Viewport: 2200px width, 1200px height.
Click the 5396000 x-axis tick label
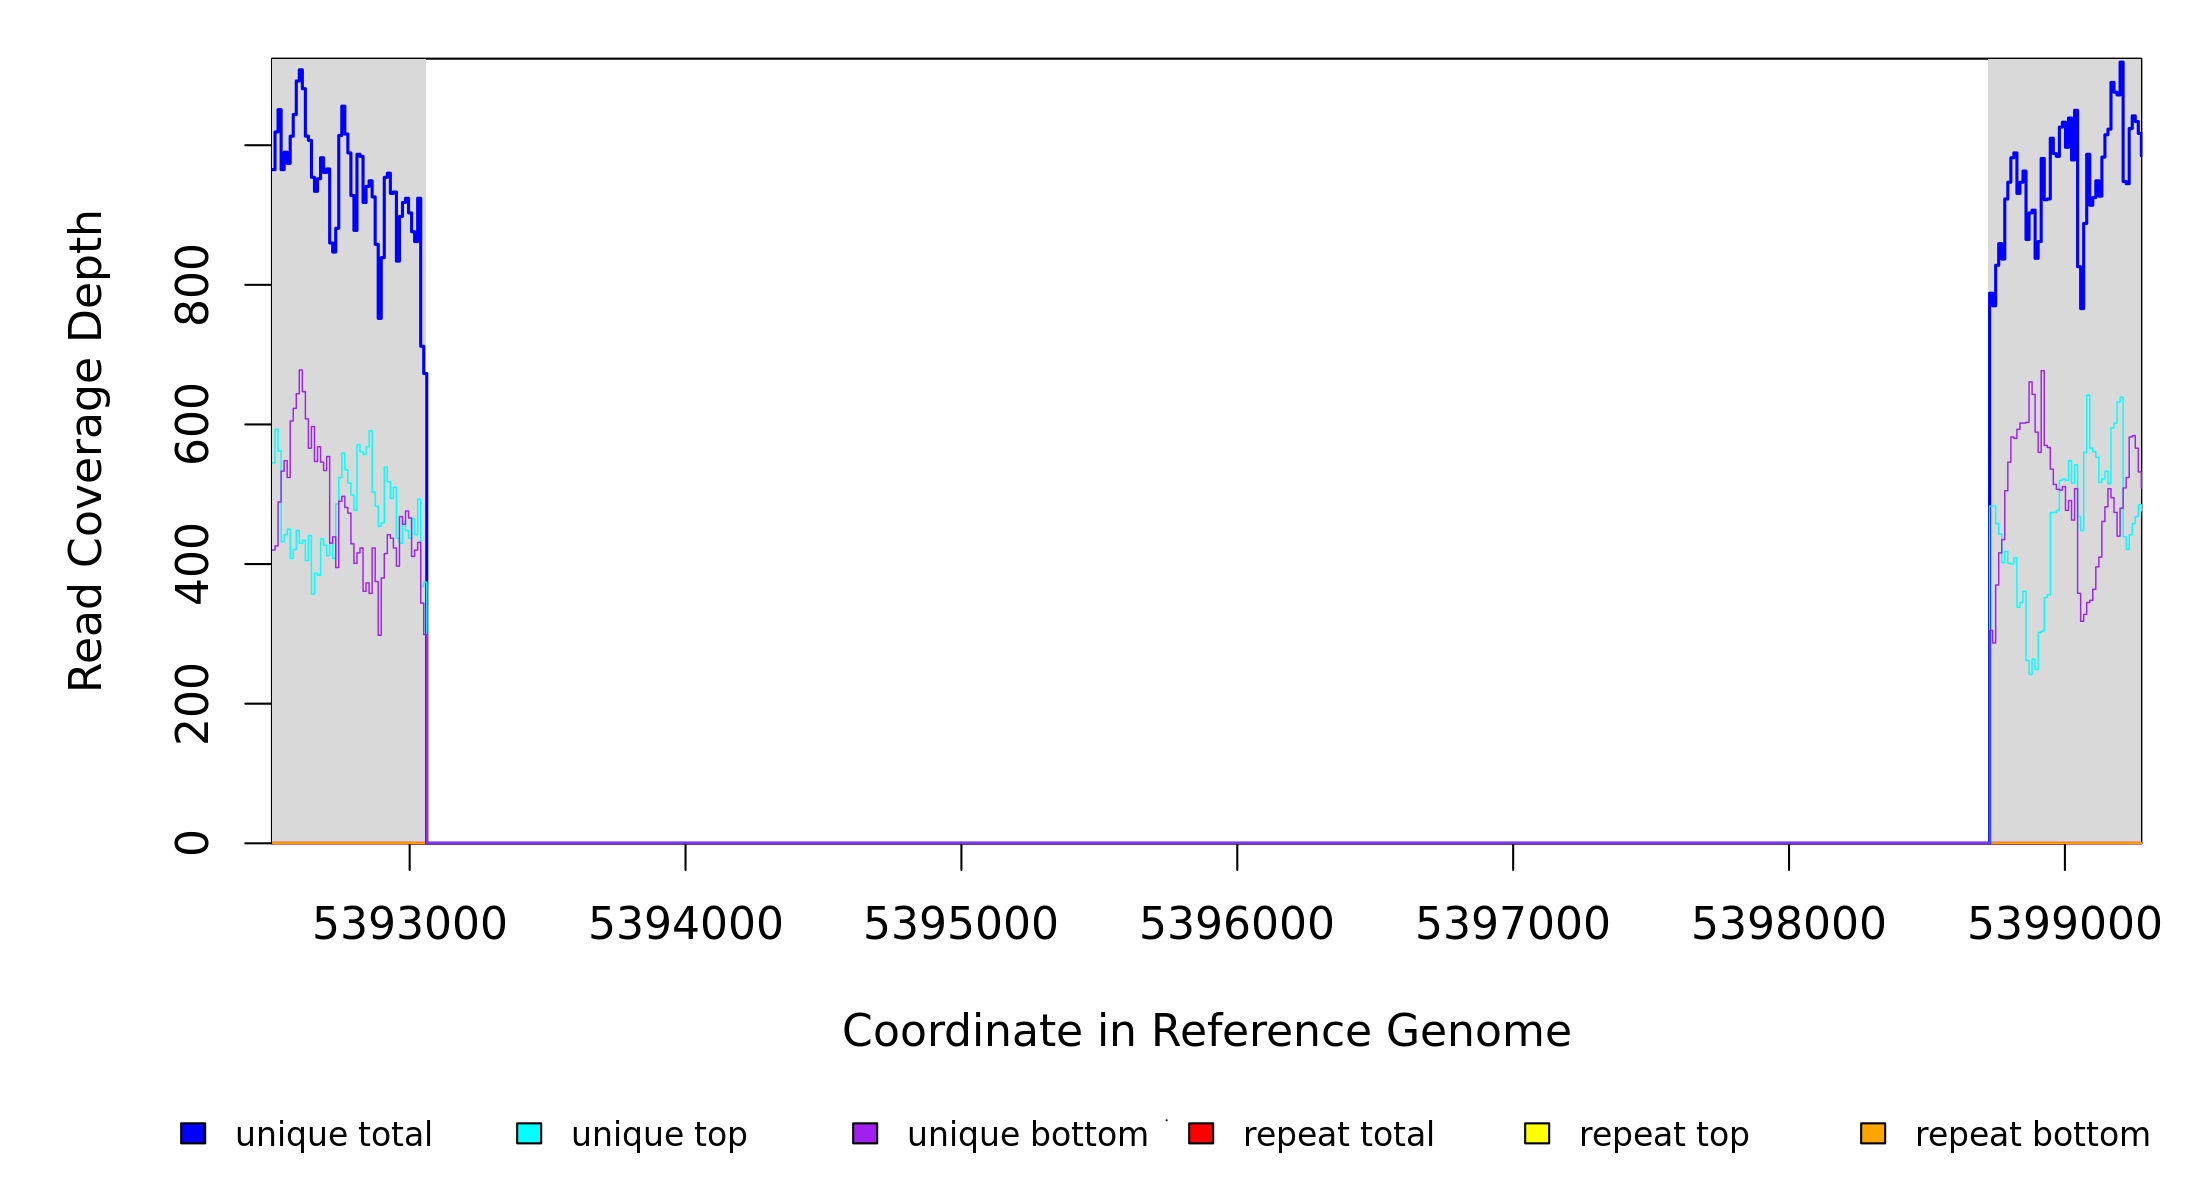tap(1237, 924)
